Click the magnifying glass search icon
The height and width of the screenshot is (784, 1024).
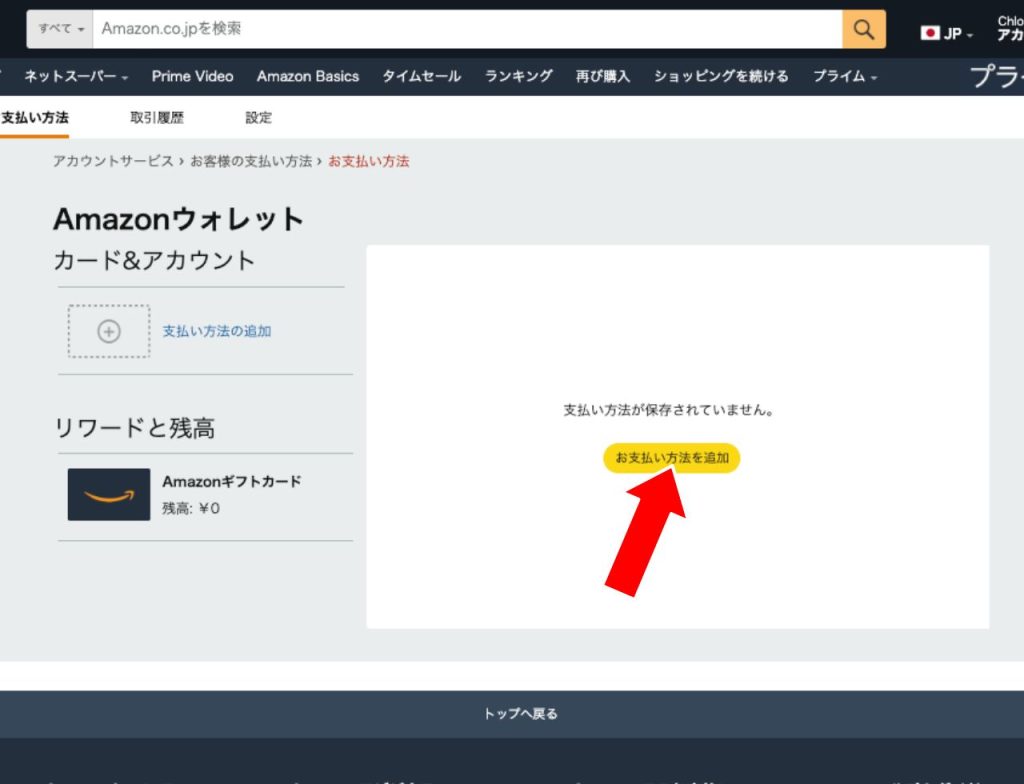(864, 29)
